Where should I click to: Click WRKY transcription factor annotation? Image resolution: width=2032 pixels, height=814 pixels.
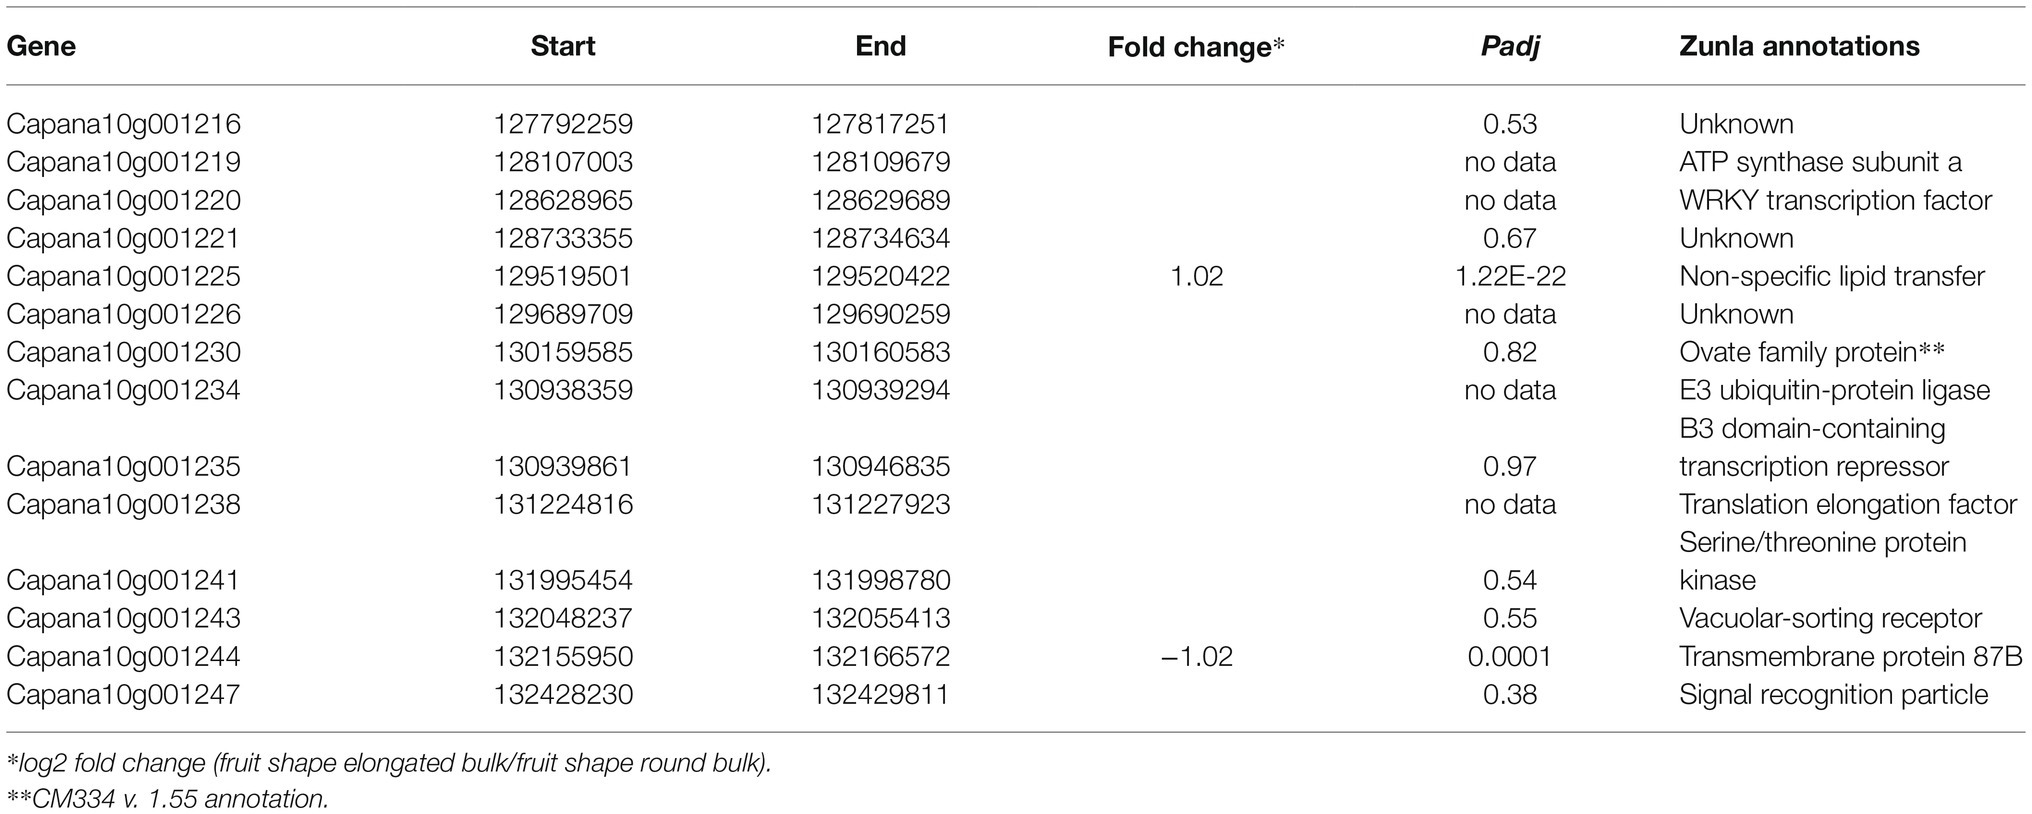click(1836, 200)
